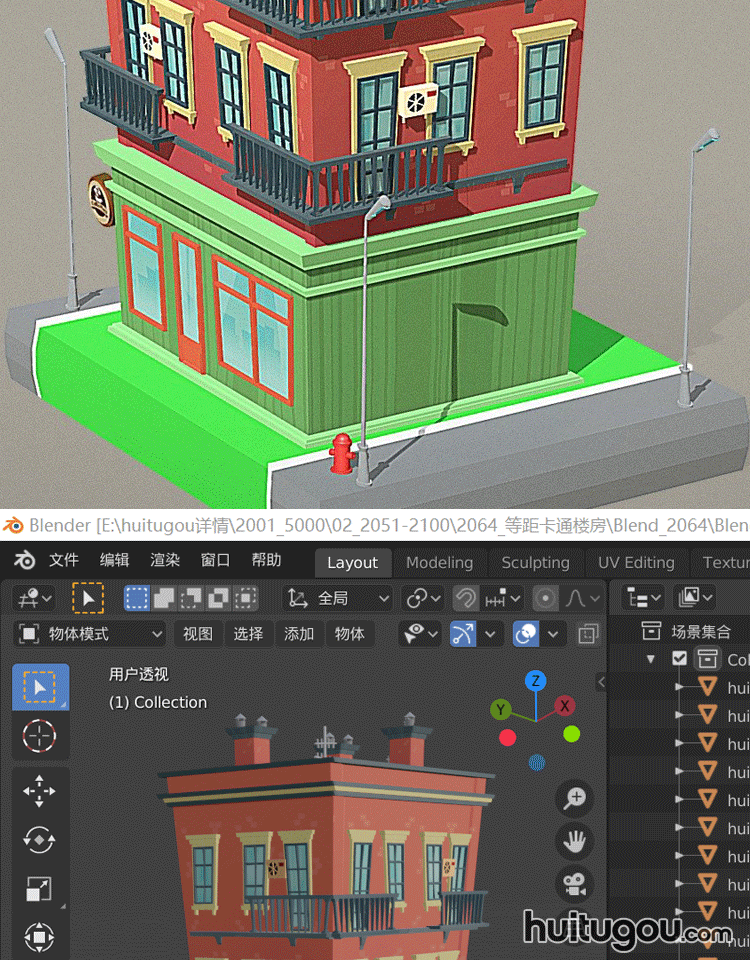750x960 pixels.
Task: Click the Blender logo icon in menu bar
Action: click(25, 561)
